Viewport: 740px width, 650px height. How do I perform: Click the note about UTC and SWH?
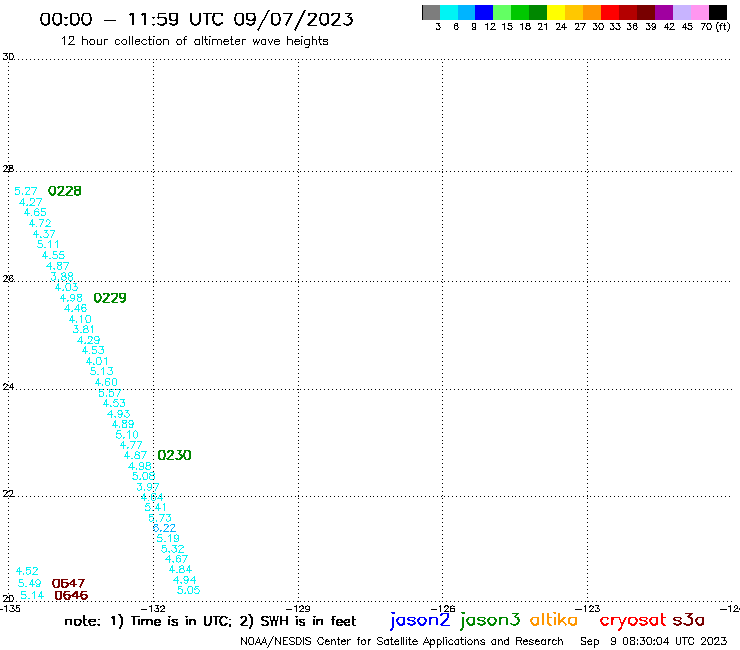coord(210,621)
